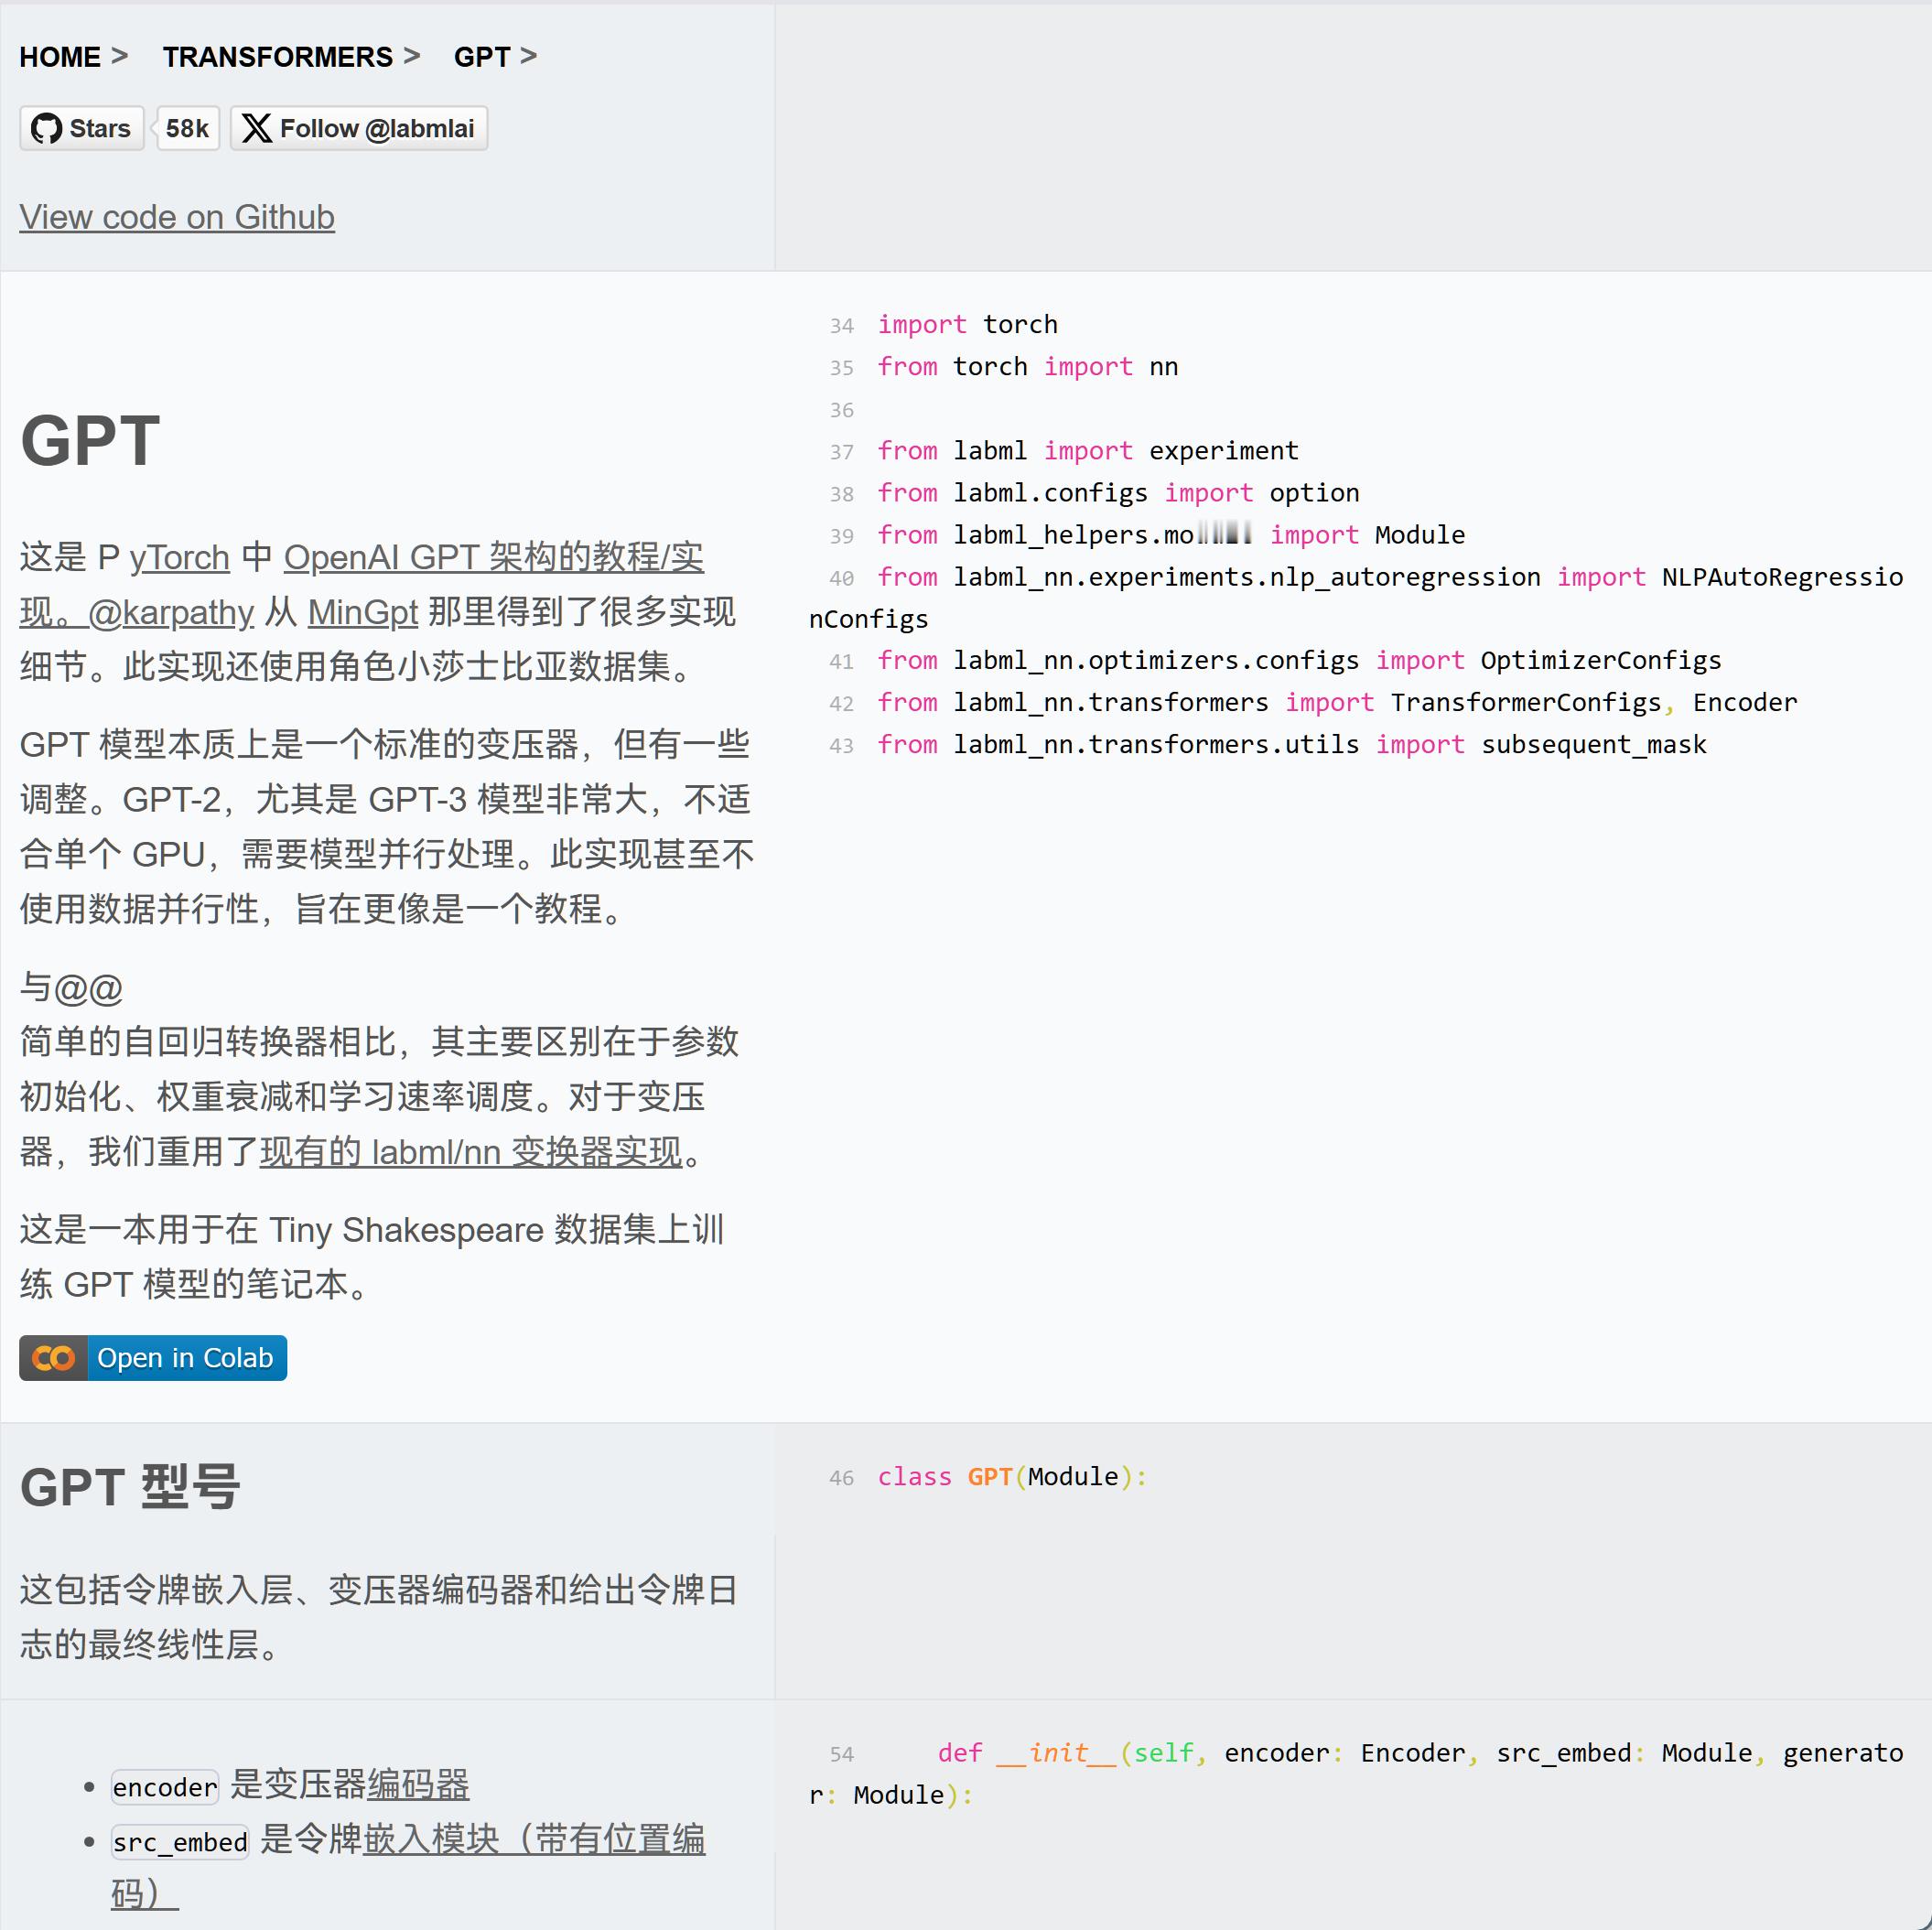Open the HOME breadcrumb link
Viewport: 1932px width, 1930px height.
(60, 57)
